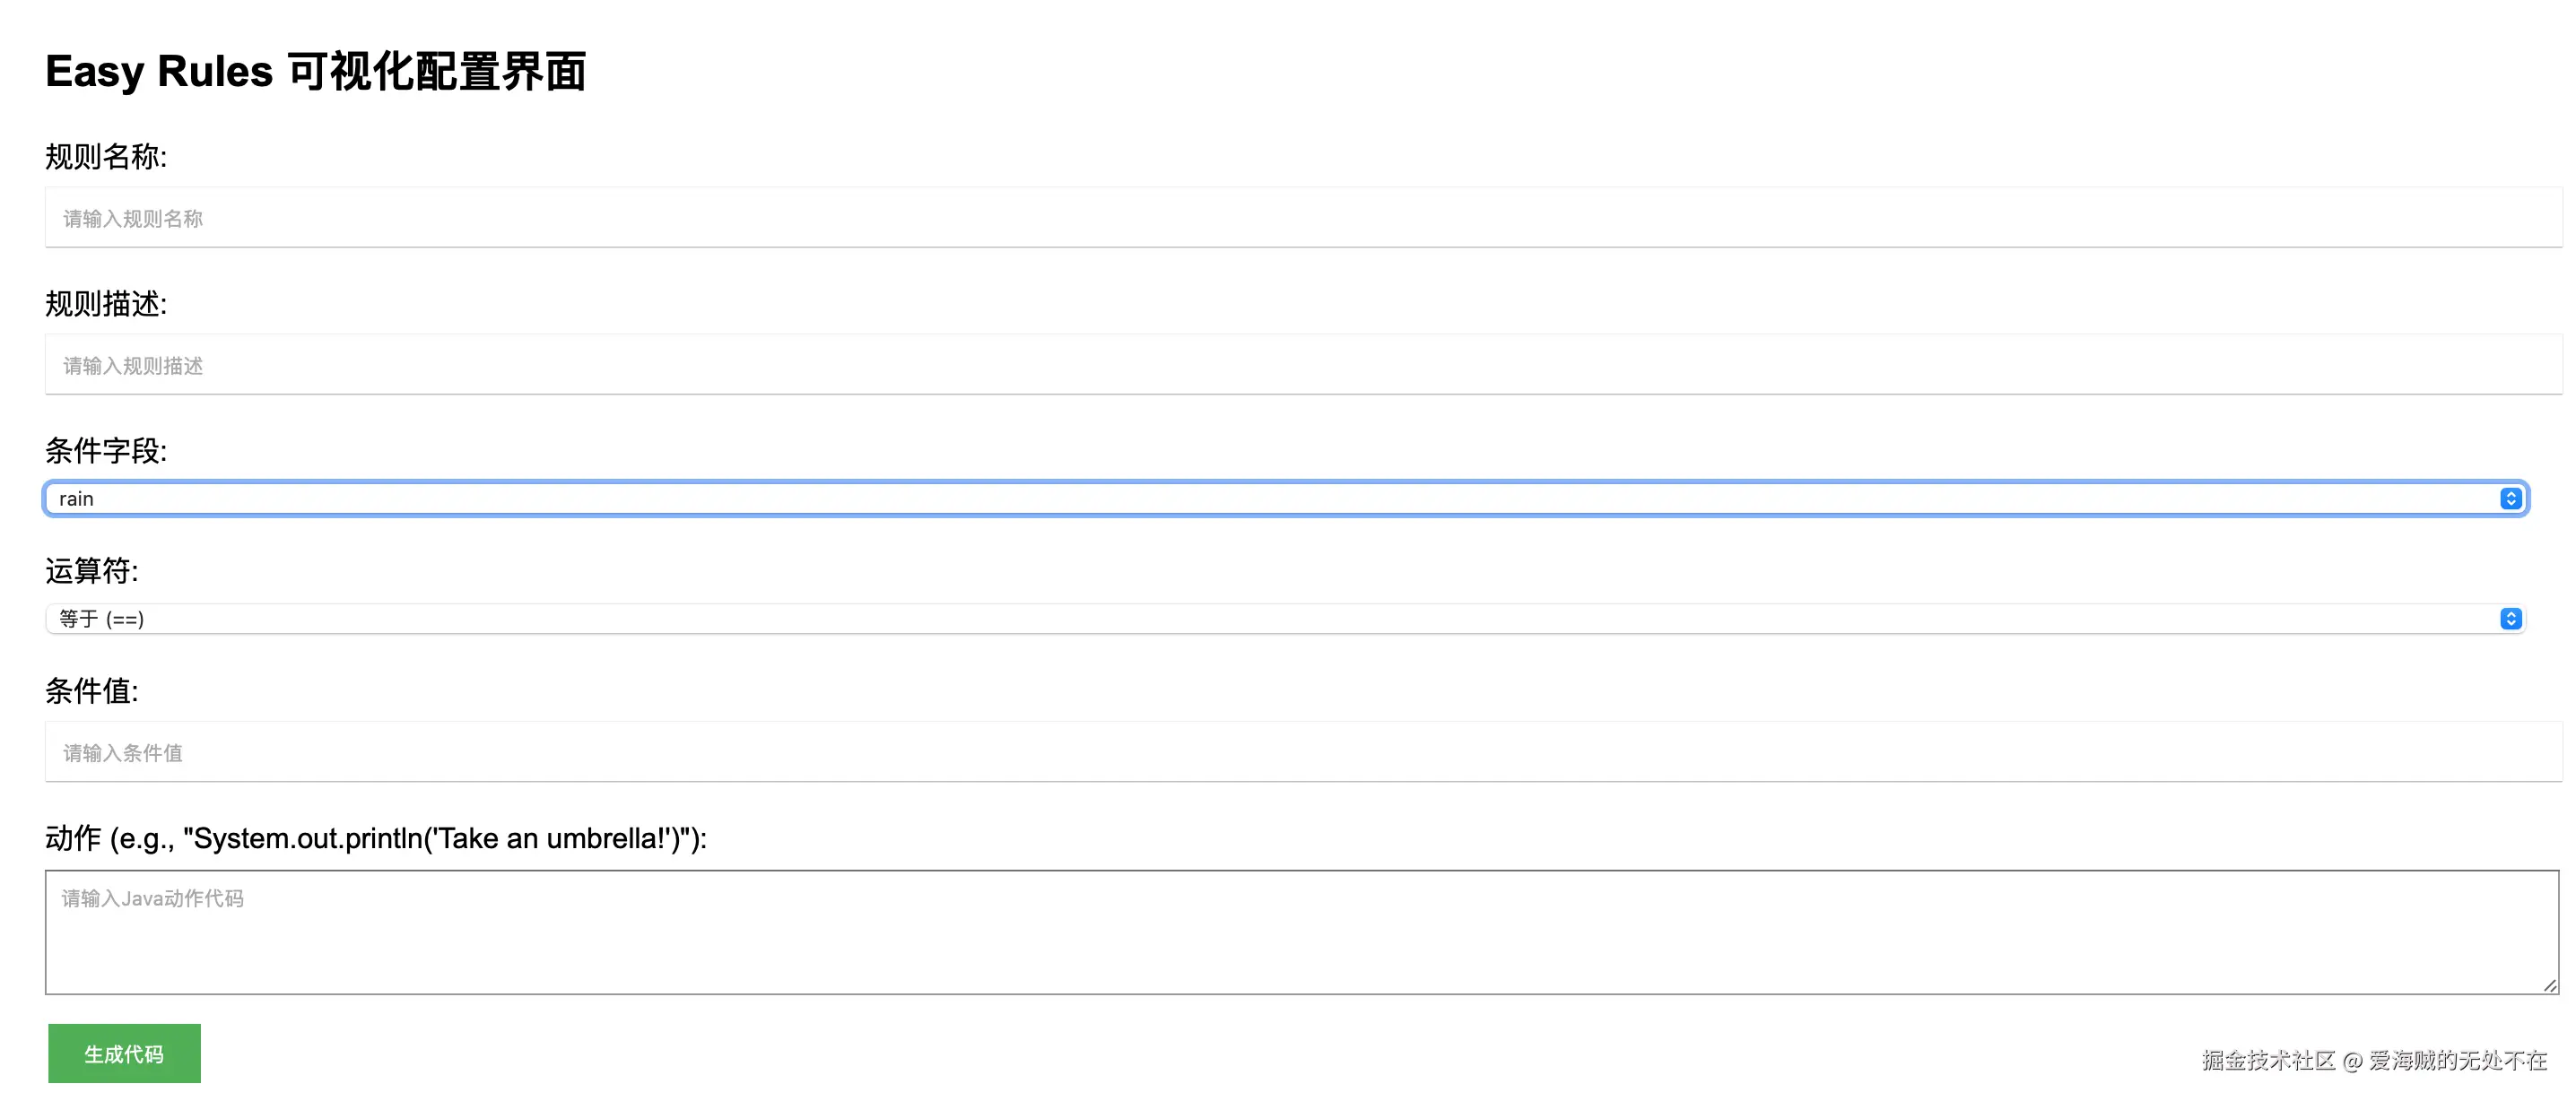
Task: Click the resize handle of the action textarea
Action: coord(2549,986)
